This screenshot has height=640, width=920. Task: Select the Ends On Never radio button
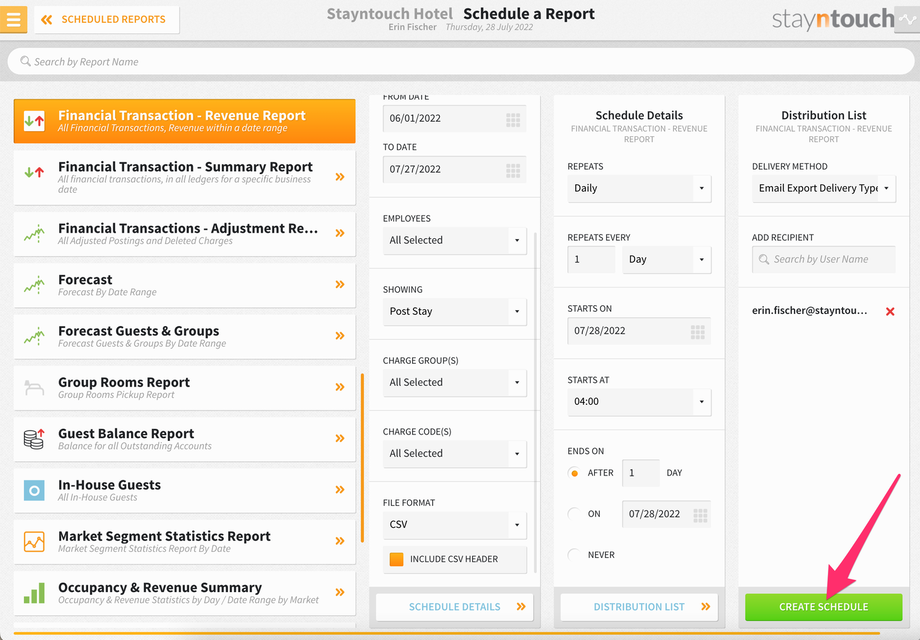pyautogui.click(x=574, y=554)
